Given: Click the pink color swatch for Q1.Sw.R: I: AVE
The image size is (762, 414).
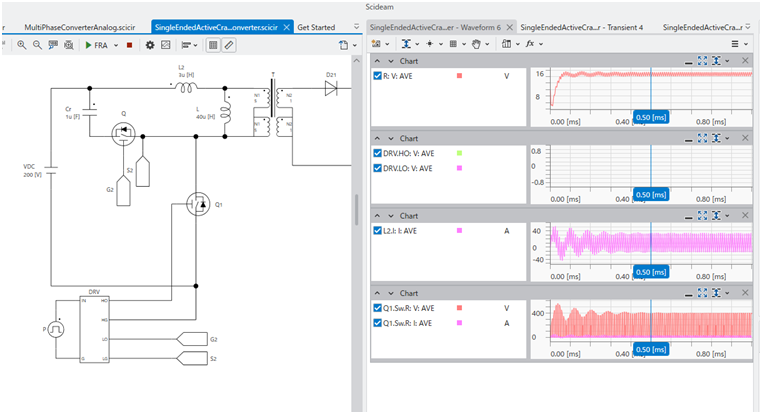Looking at the screenshot, I should click(460, 323).
